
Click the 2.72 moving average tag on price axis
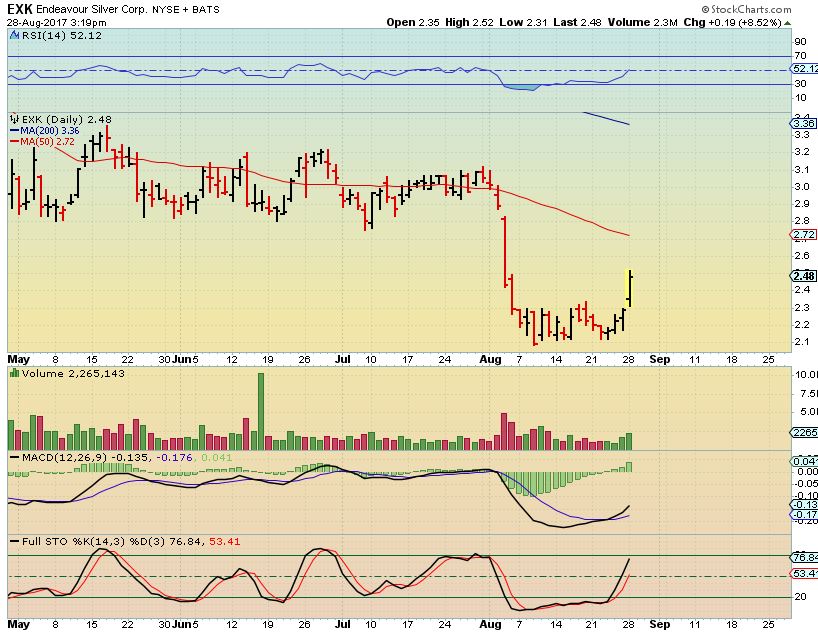tap(804, 235)
